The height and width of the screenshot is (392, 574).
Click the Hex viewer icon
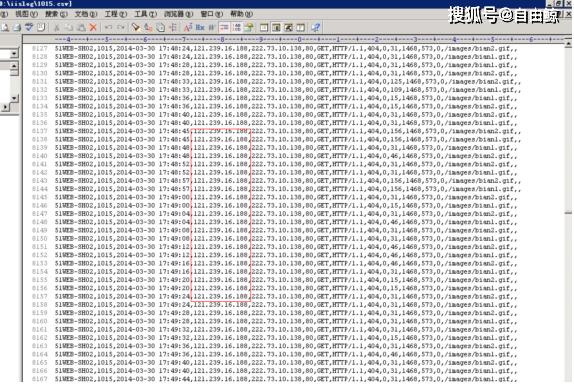pos(200,27)
